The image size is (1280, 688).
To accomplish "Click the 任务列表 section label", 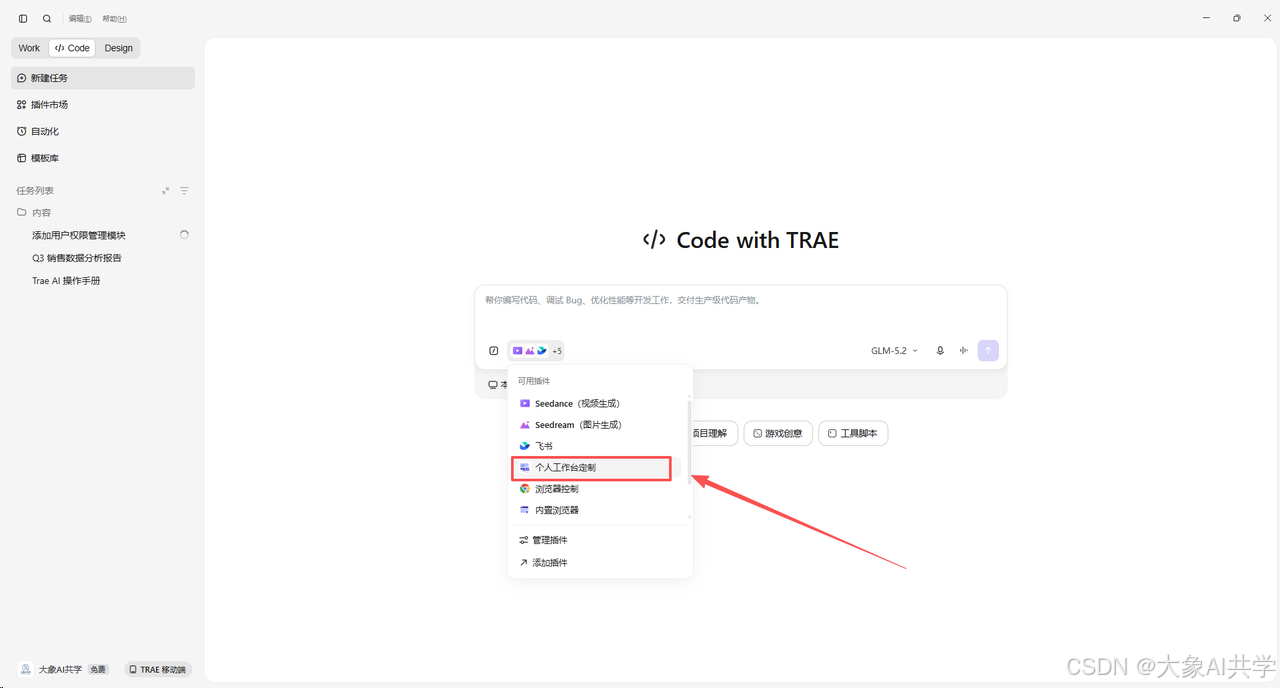I will 35,191.
